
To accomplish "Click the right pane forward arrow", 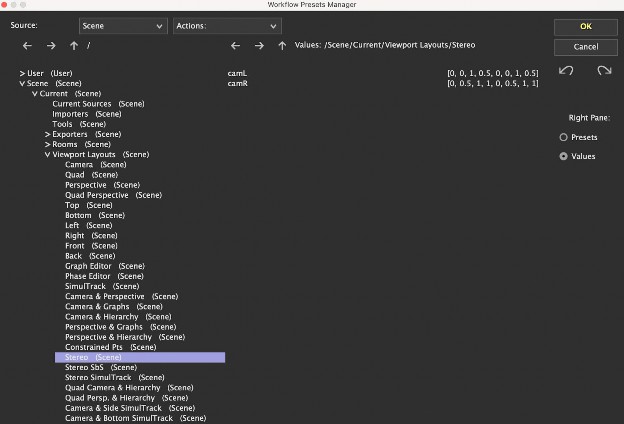I will pyautogui.click(x=258, y=46).
